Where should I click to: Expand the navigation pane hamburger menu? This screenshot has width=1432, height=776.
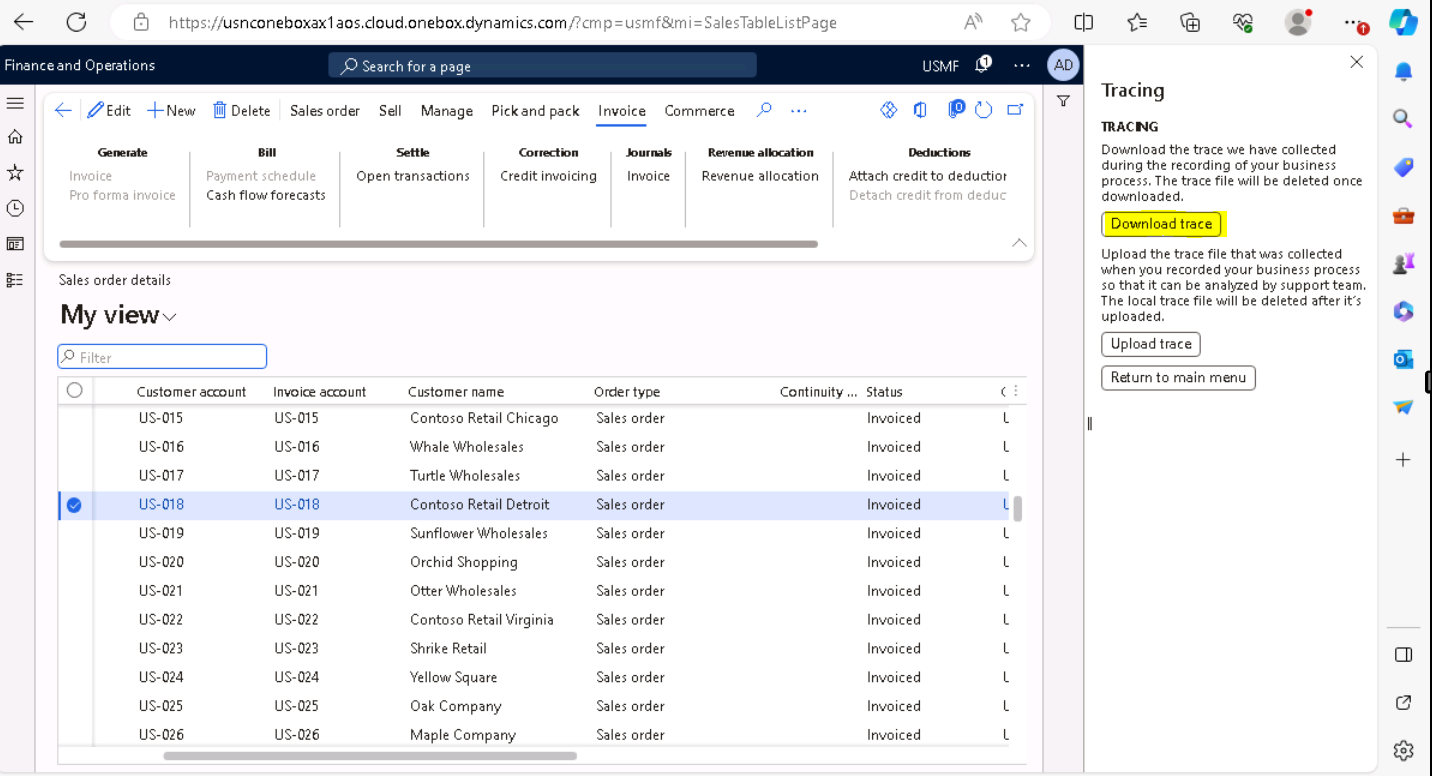[x=15, y=103]
